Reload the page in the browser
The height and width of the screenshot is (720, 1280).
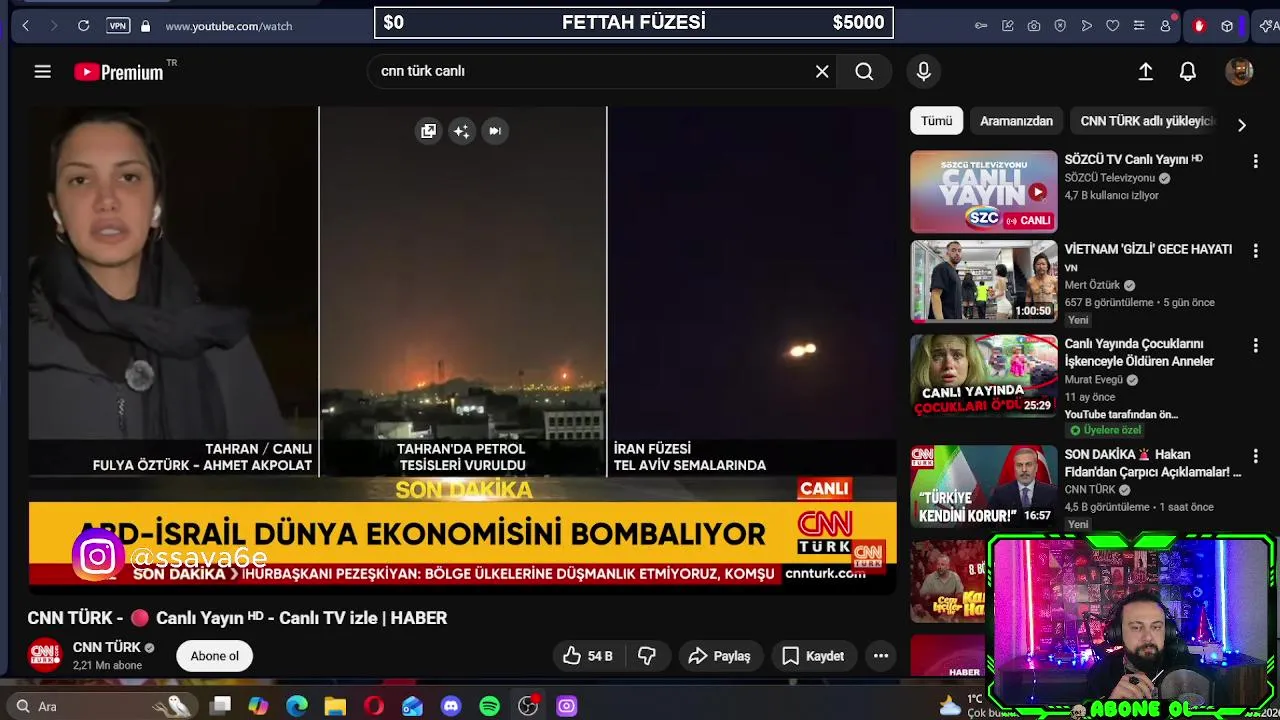pyautogui.click(x=84, y=26)
